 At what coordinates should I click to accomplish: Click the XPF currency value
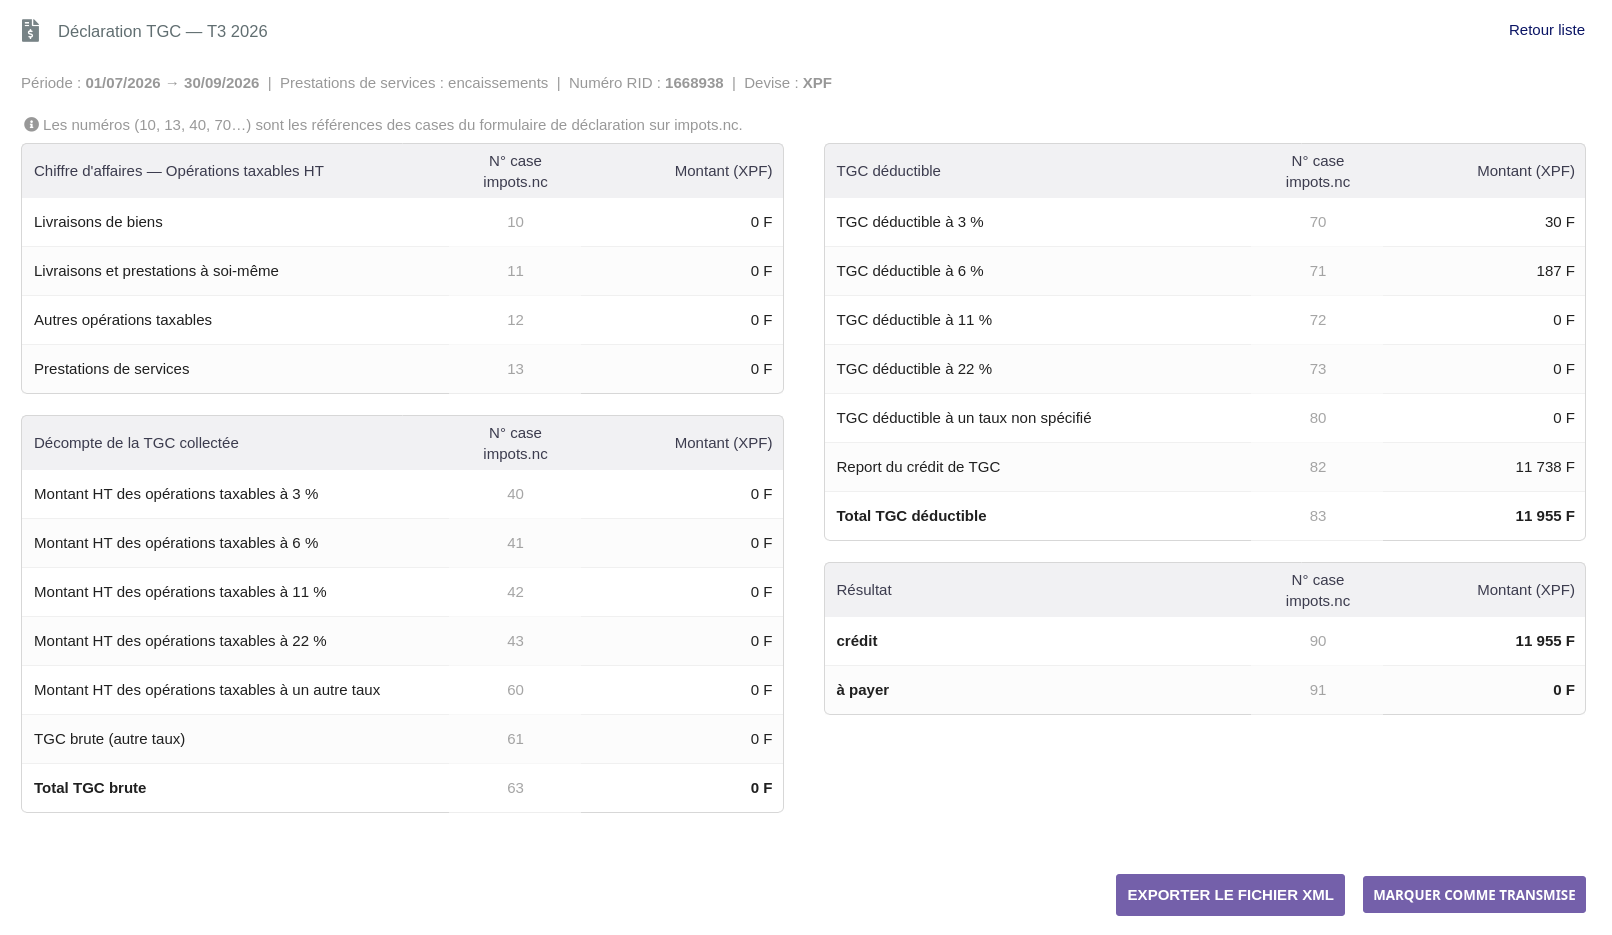pyautogui.click(x=817, y=83)
